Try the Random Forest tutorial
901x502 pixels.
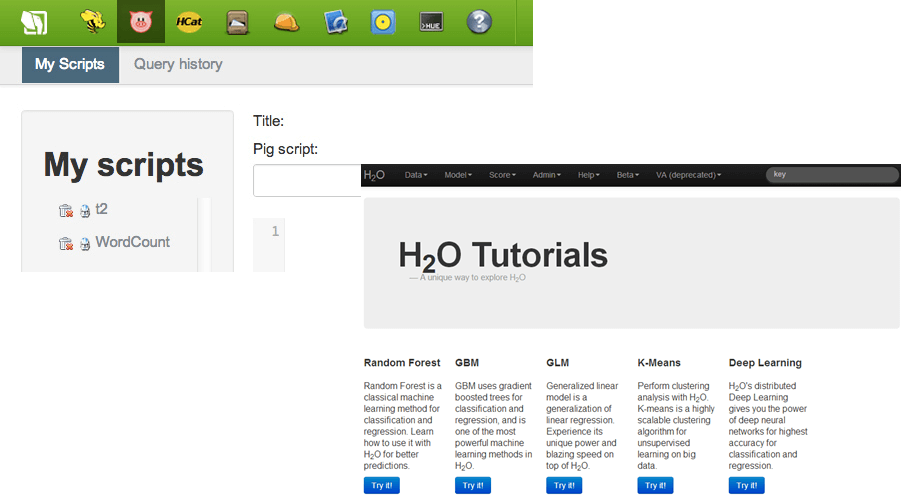382,485
